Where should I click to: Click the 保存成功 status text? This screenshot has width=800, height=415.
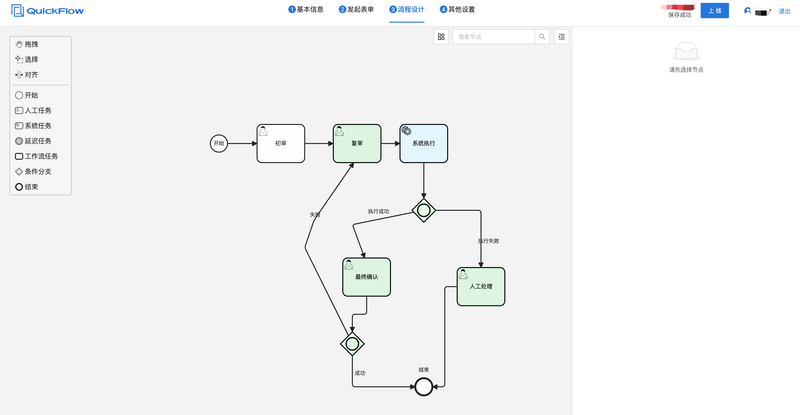click(x=680, y=15)
